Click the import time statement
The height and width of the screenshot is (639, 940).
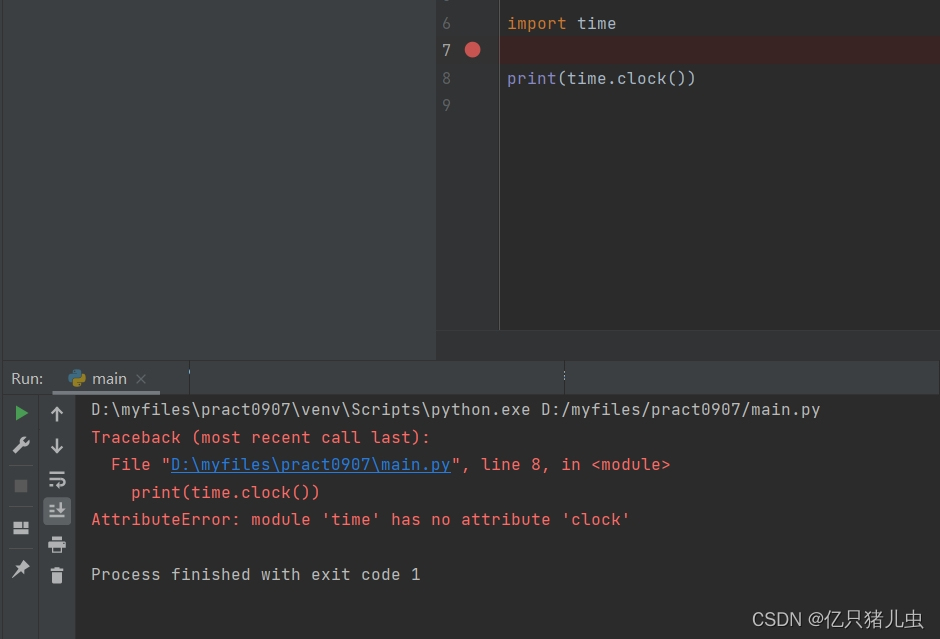[x=560, y=23]
